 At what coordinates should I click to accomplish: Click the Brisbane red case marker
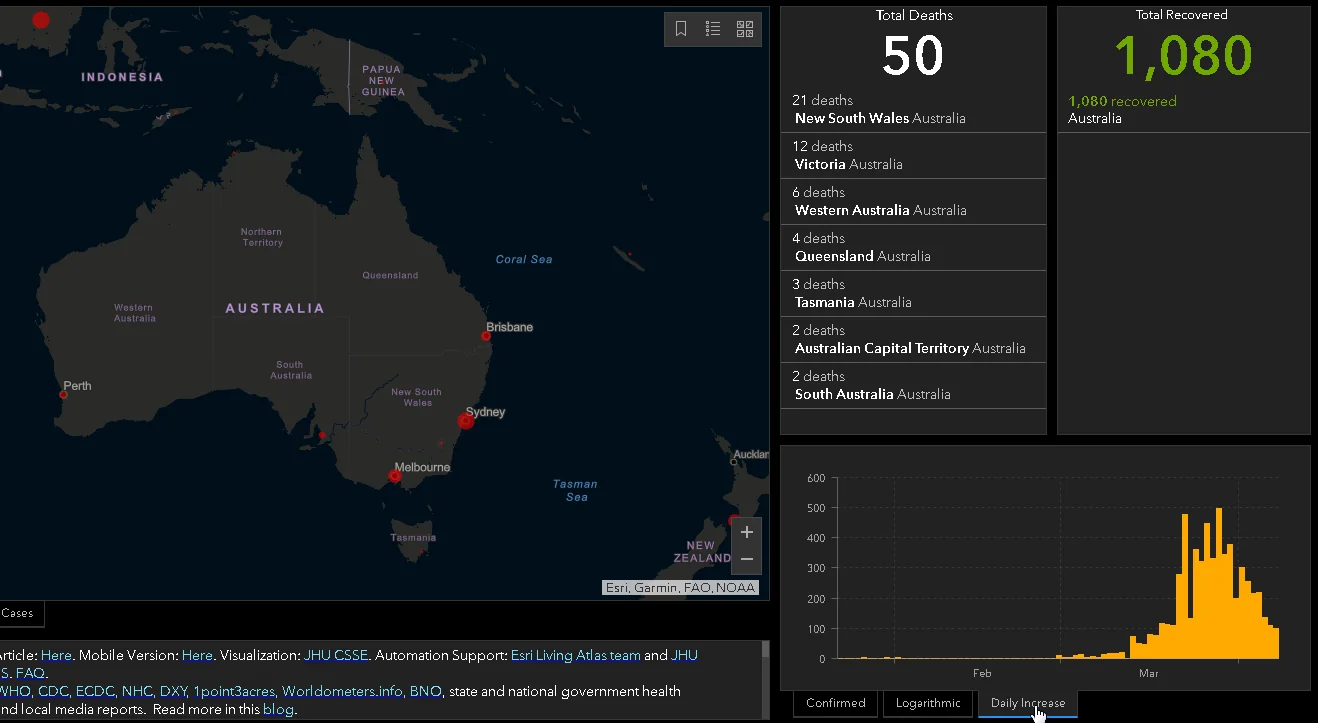pos(486,336)
